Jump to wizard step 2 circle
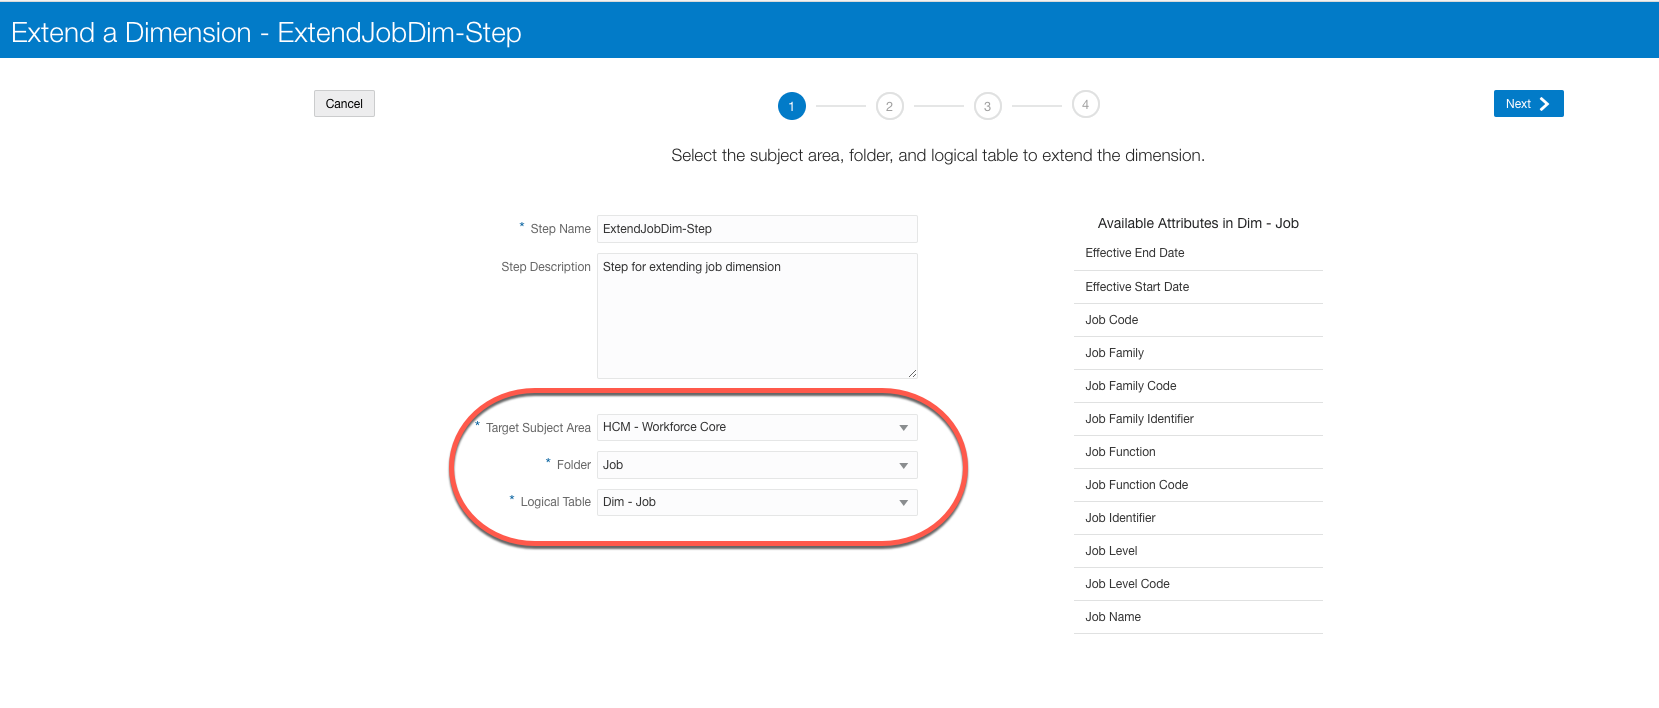The height and width of the screenshot is (708, 1659). click(x=889, y=106)
